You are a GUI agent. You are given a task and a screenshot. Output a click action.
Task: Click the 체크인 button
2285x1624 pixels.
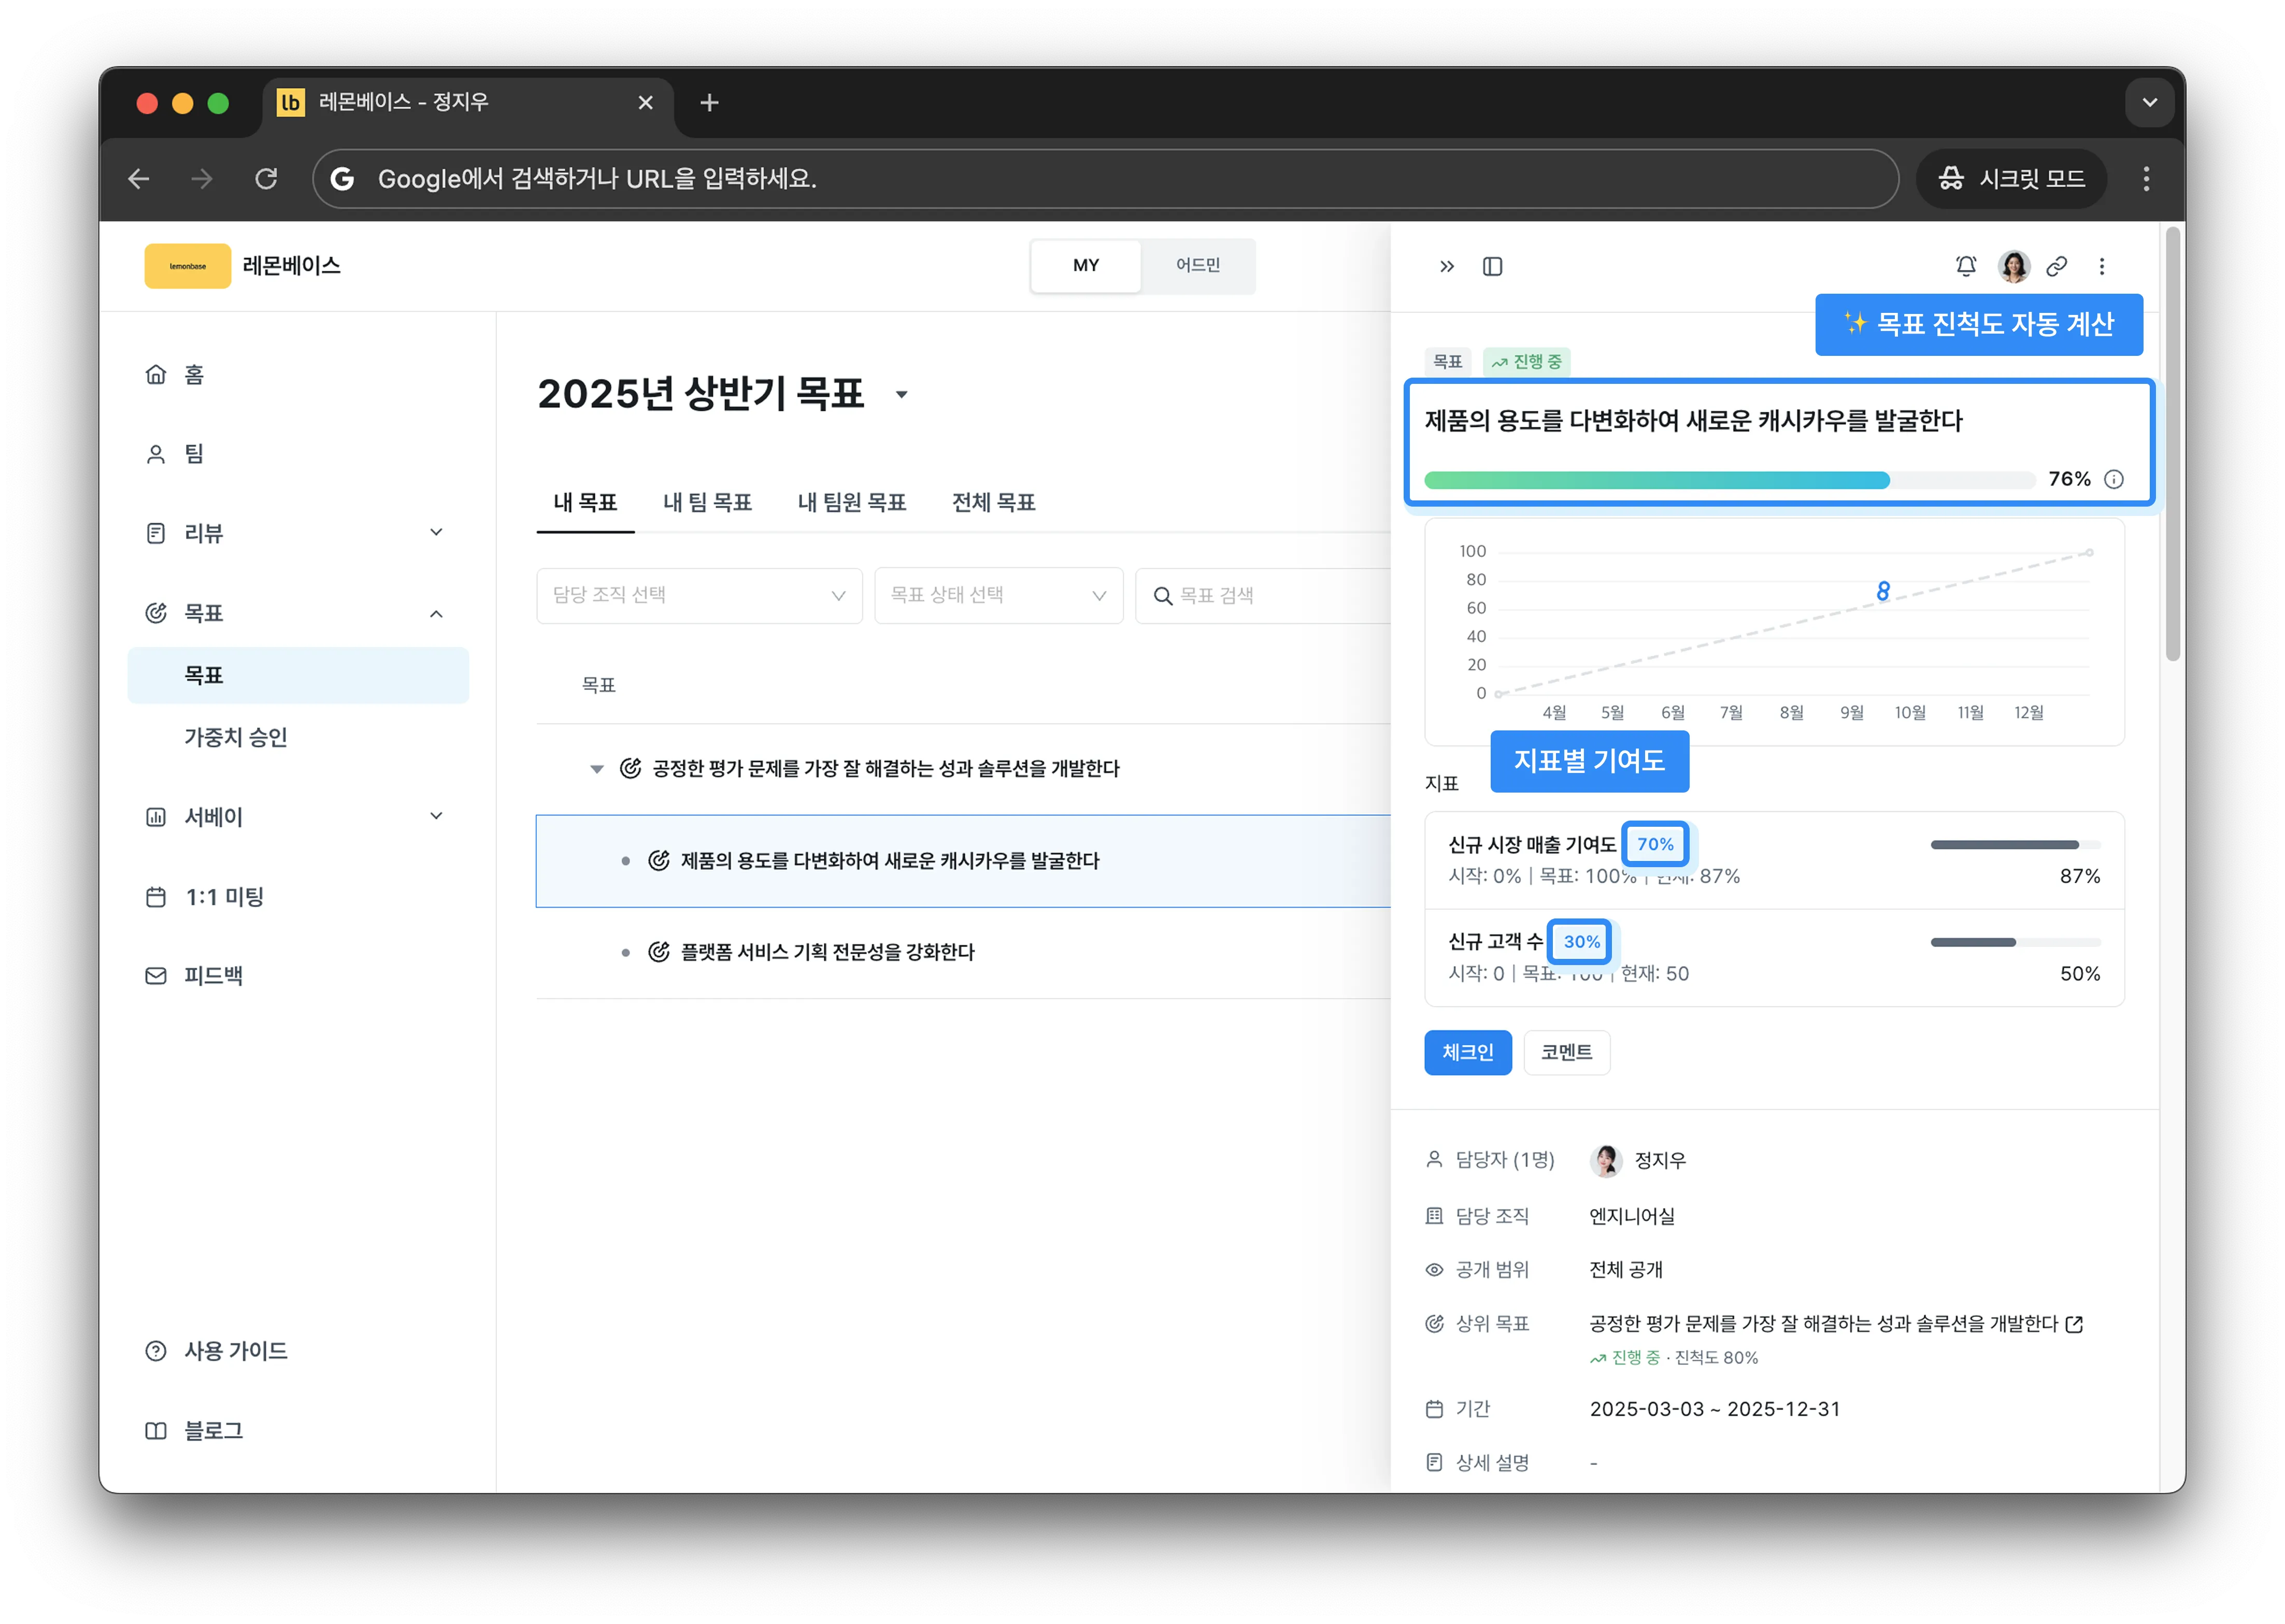[x=1467, y=1052]
